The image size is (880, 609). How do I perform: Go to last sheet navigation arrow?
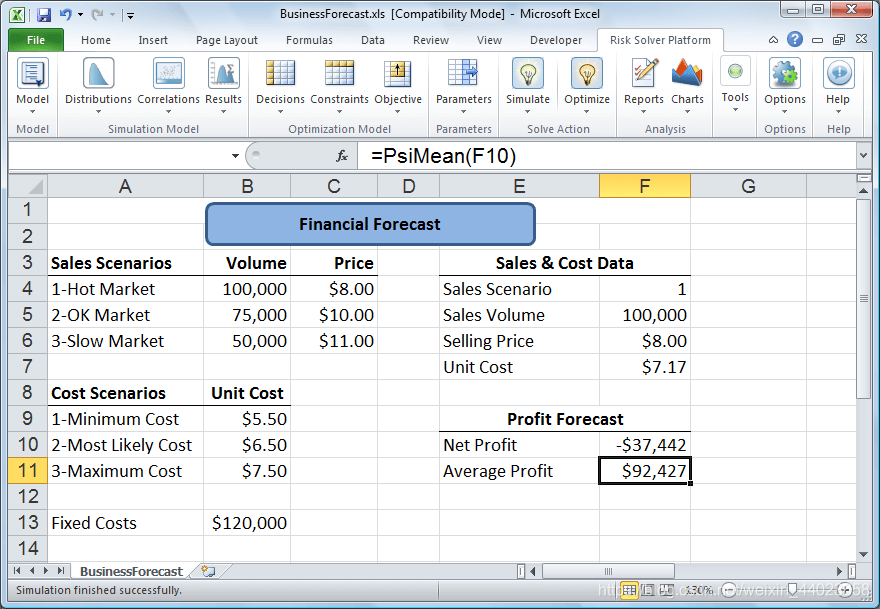61,571
